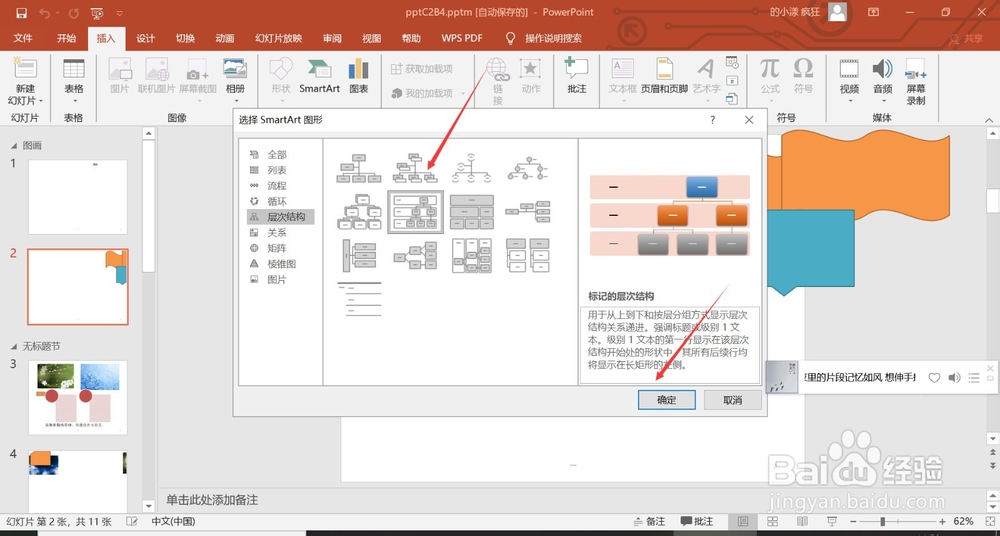Open the 视图 ribbon tab

click(372, 38)
